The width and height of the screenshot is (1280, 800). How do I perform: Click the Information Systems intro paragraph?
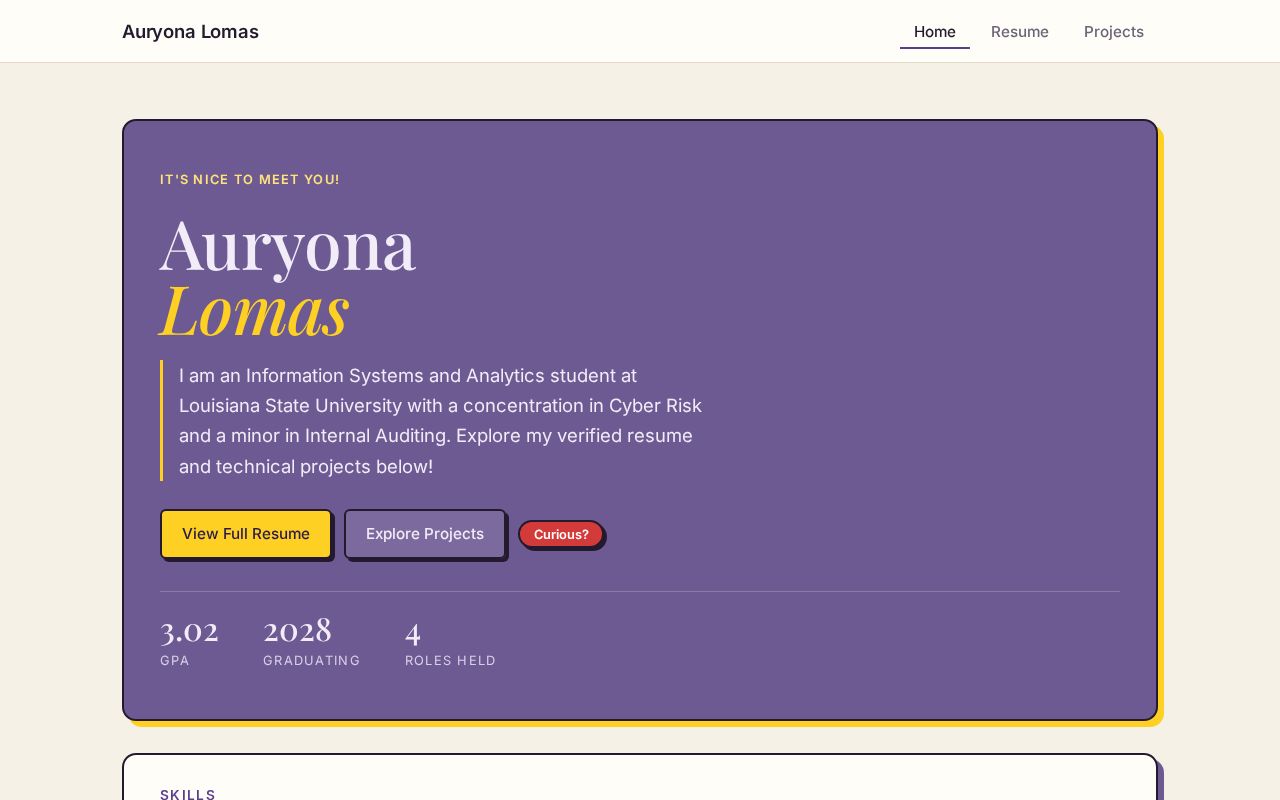[441, 421]
